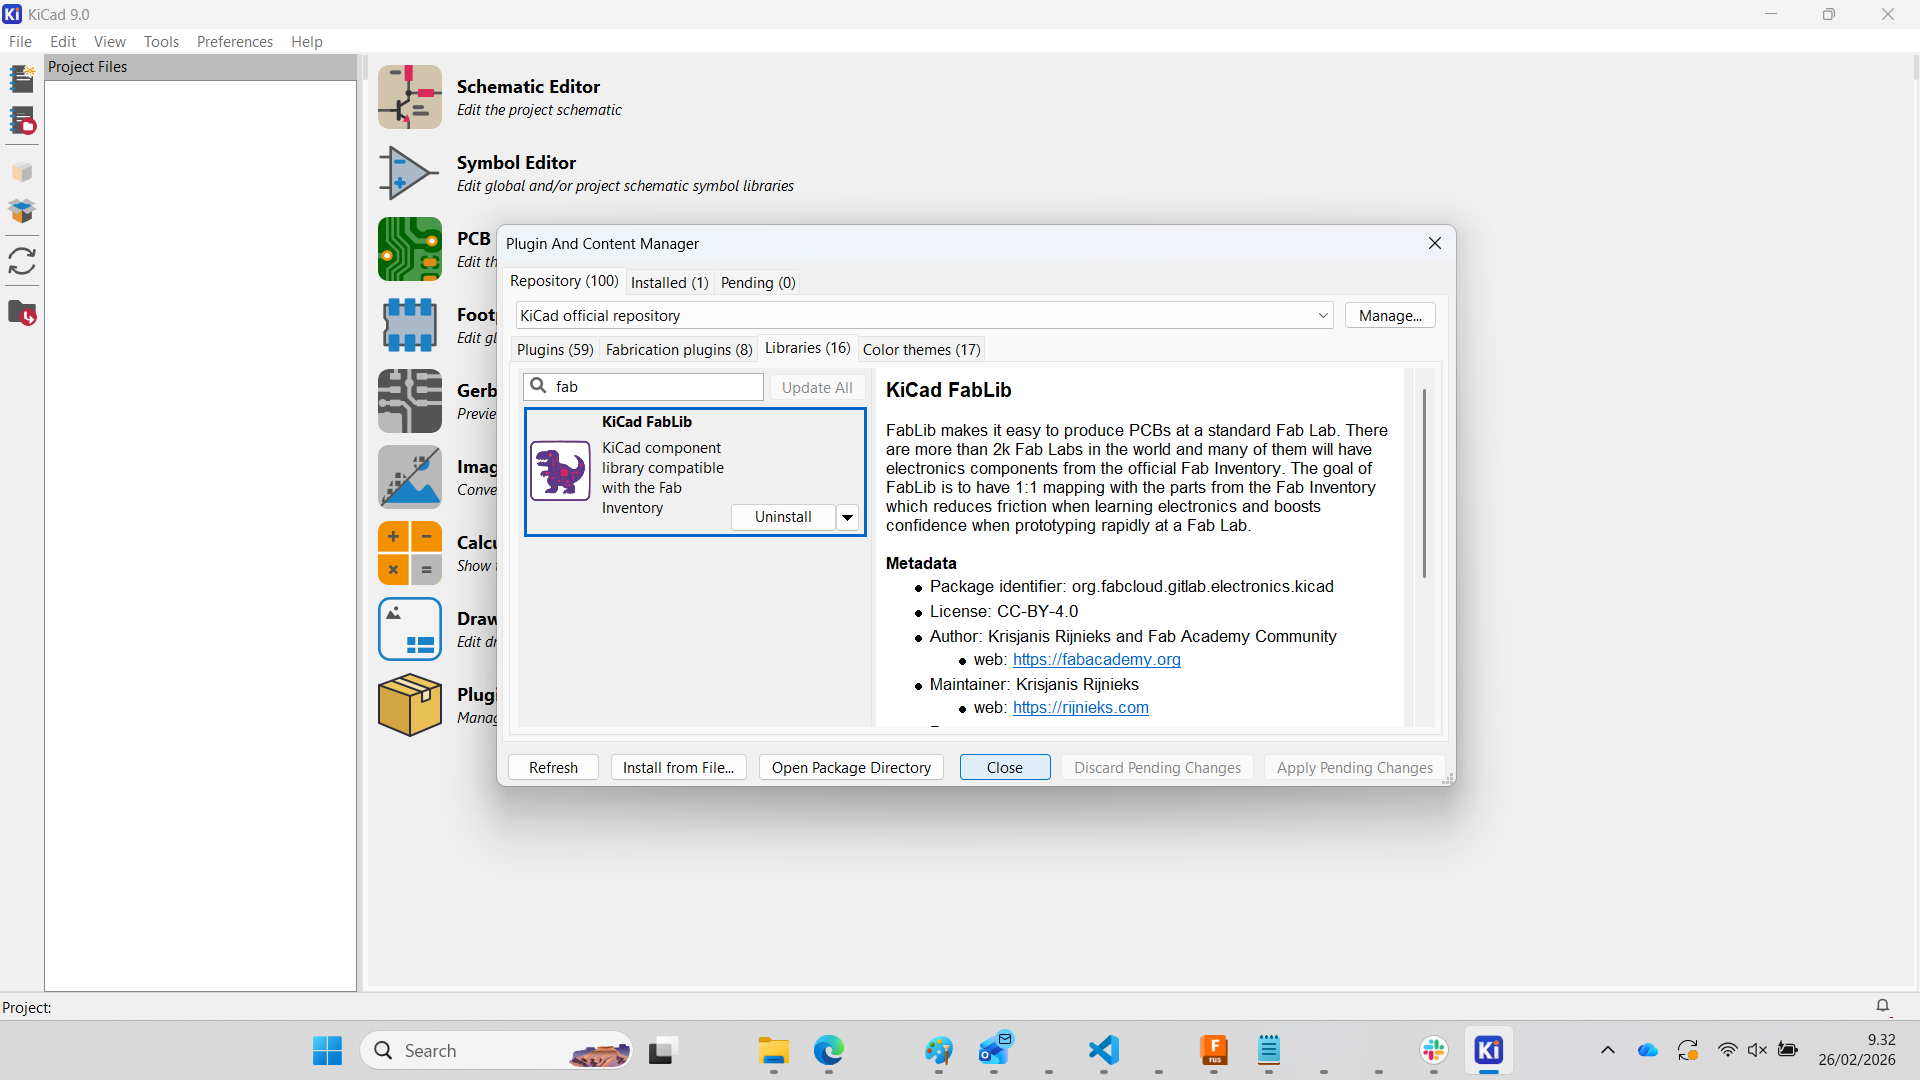Switch to the Installed tab
1920x1080 pixels.
click(669, 282)
